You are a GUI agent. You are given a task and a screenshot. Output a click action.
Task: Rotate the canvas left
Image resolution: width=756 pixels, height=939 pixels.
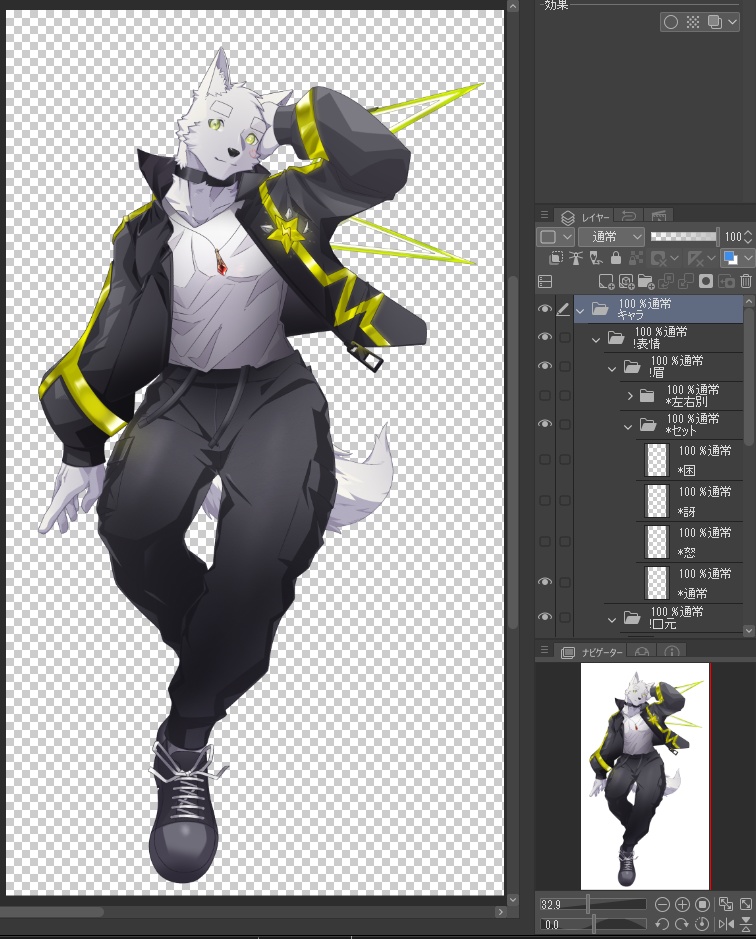[662, 924]
